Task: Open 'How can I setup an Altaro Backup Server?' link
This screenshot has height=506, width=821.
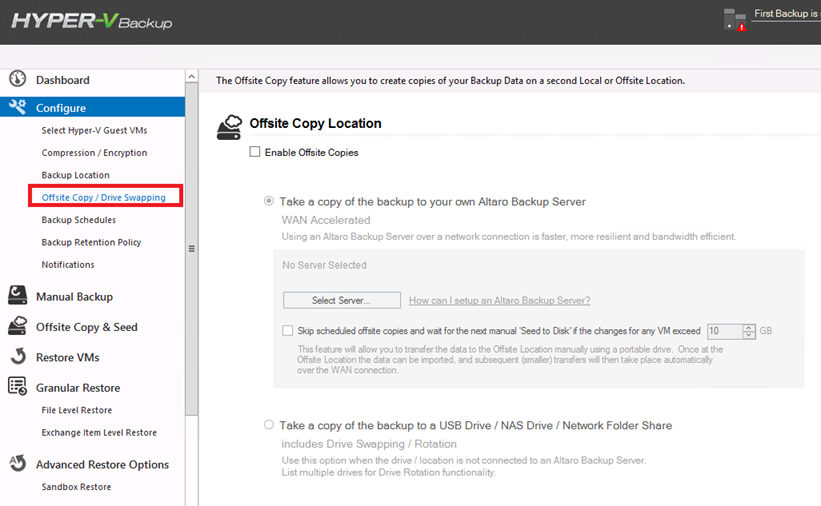Action: (500, 300)
